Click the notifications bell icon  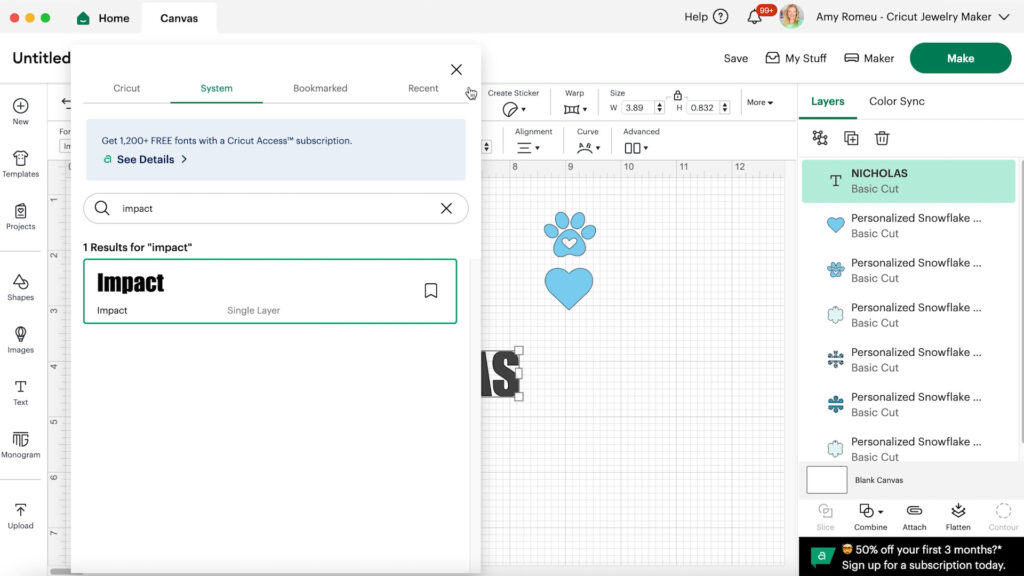[754, 16]
